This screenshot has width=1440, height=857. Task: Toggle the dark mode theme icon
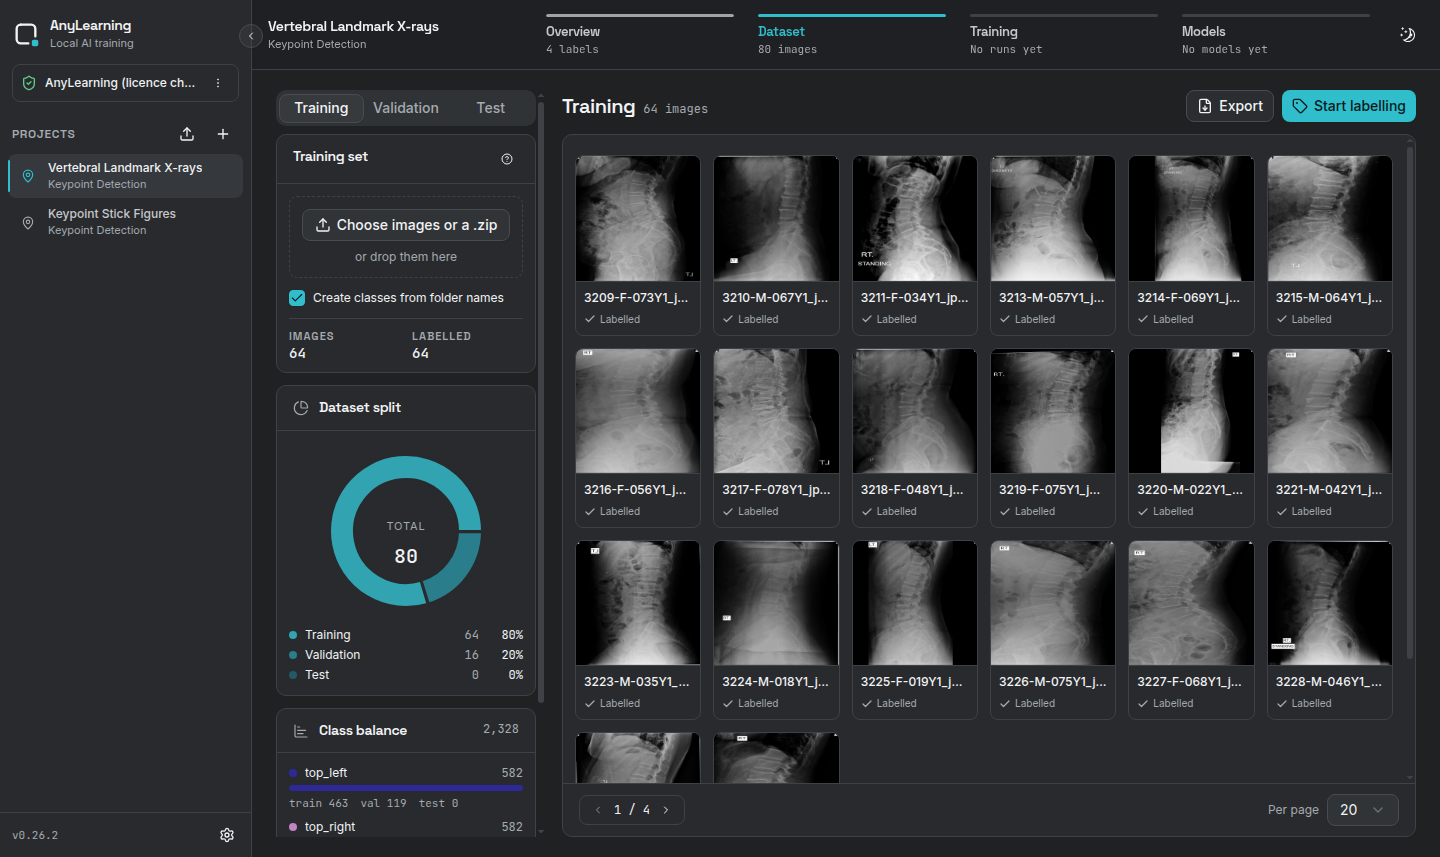(x=1407, y=35)
